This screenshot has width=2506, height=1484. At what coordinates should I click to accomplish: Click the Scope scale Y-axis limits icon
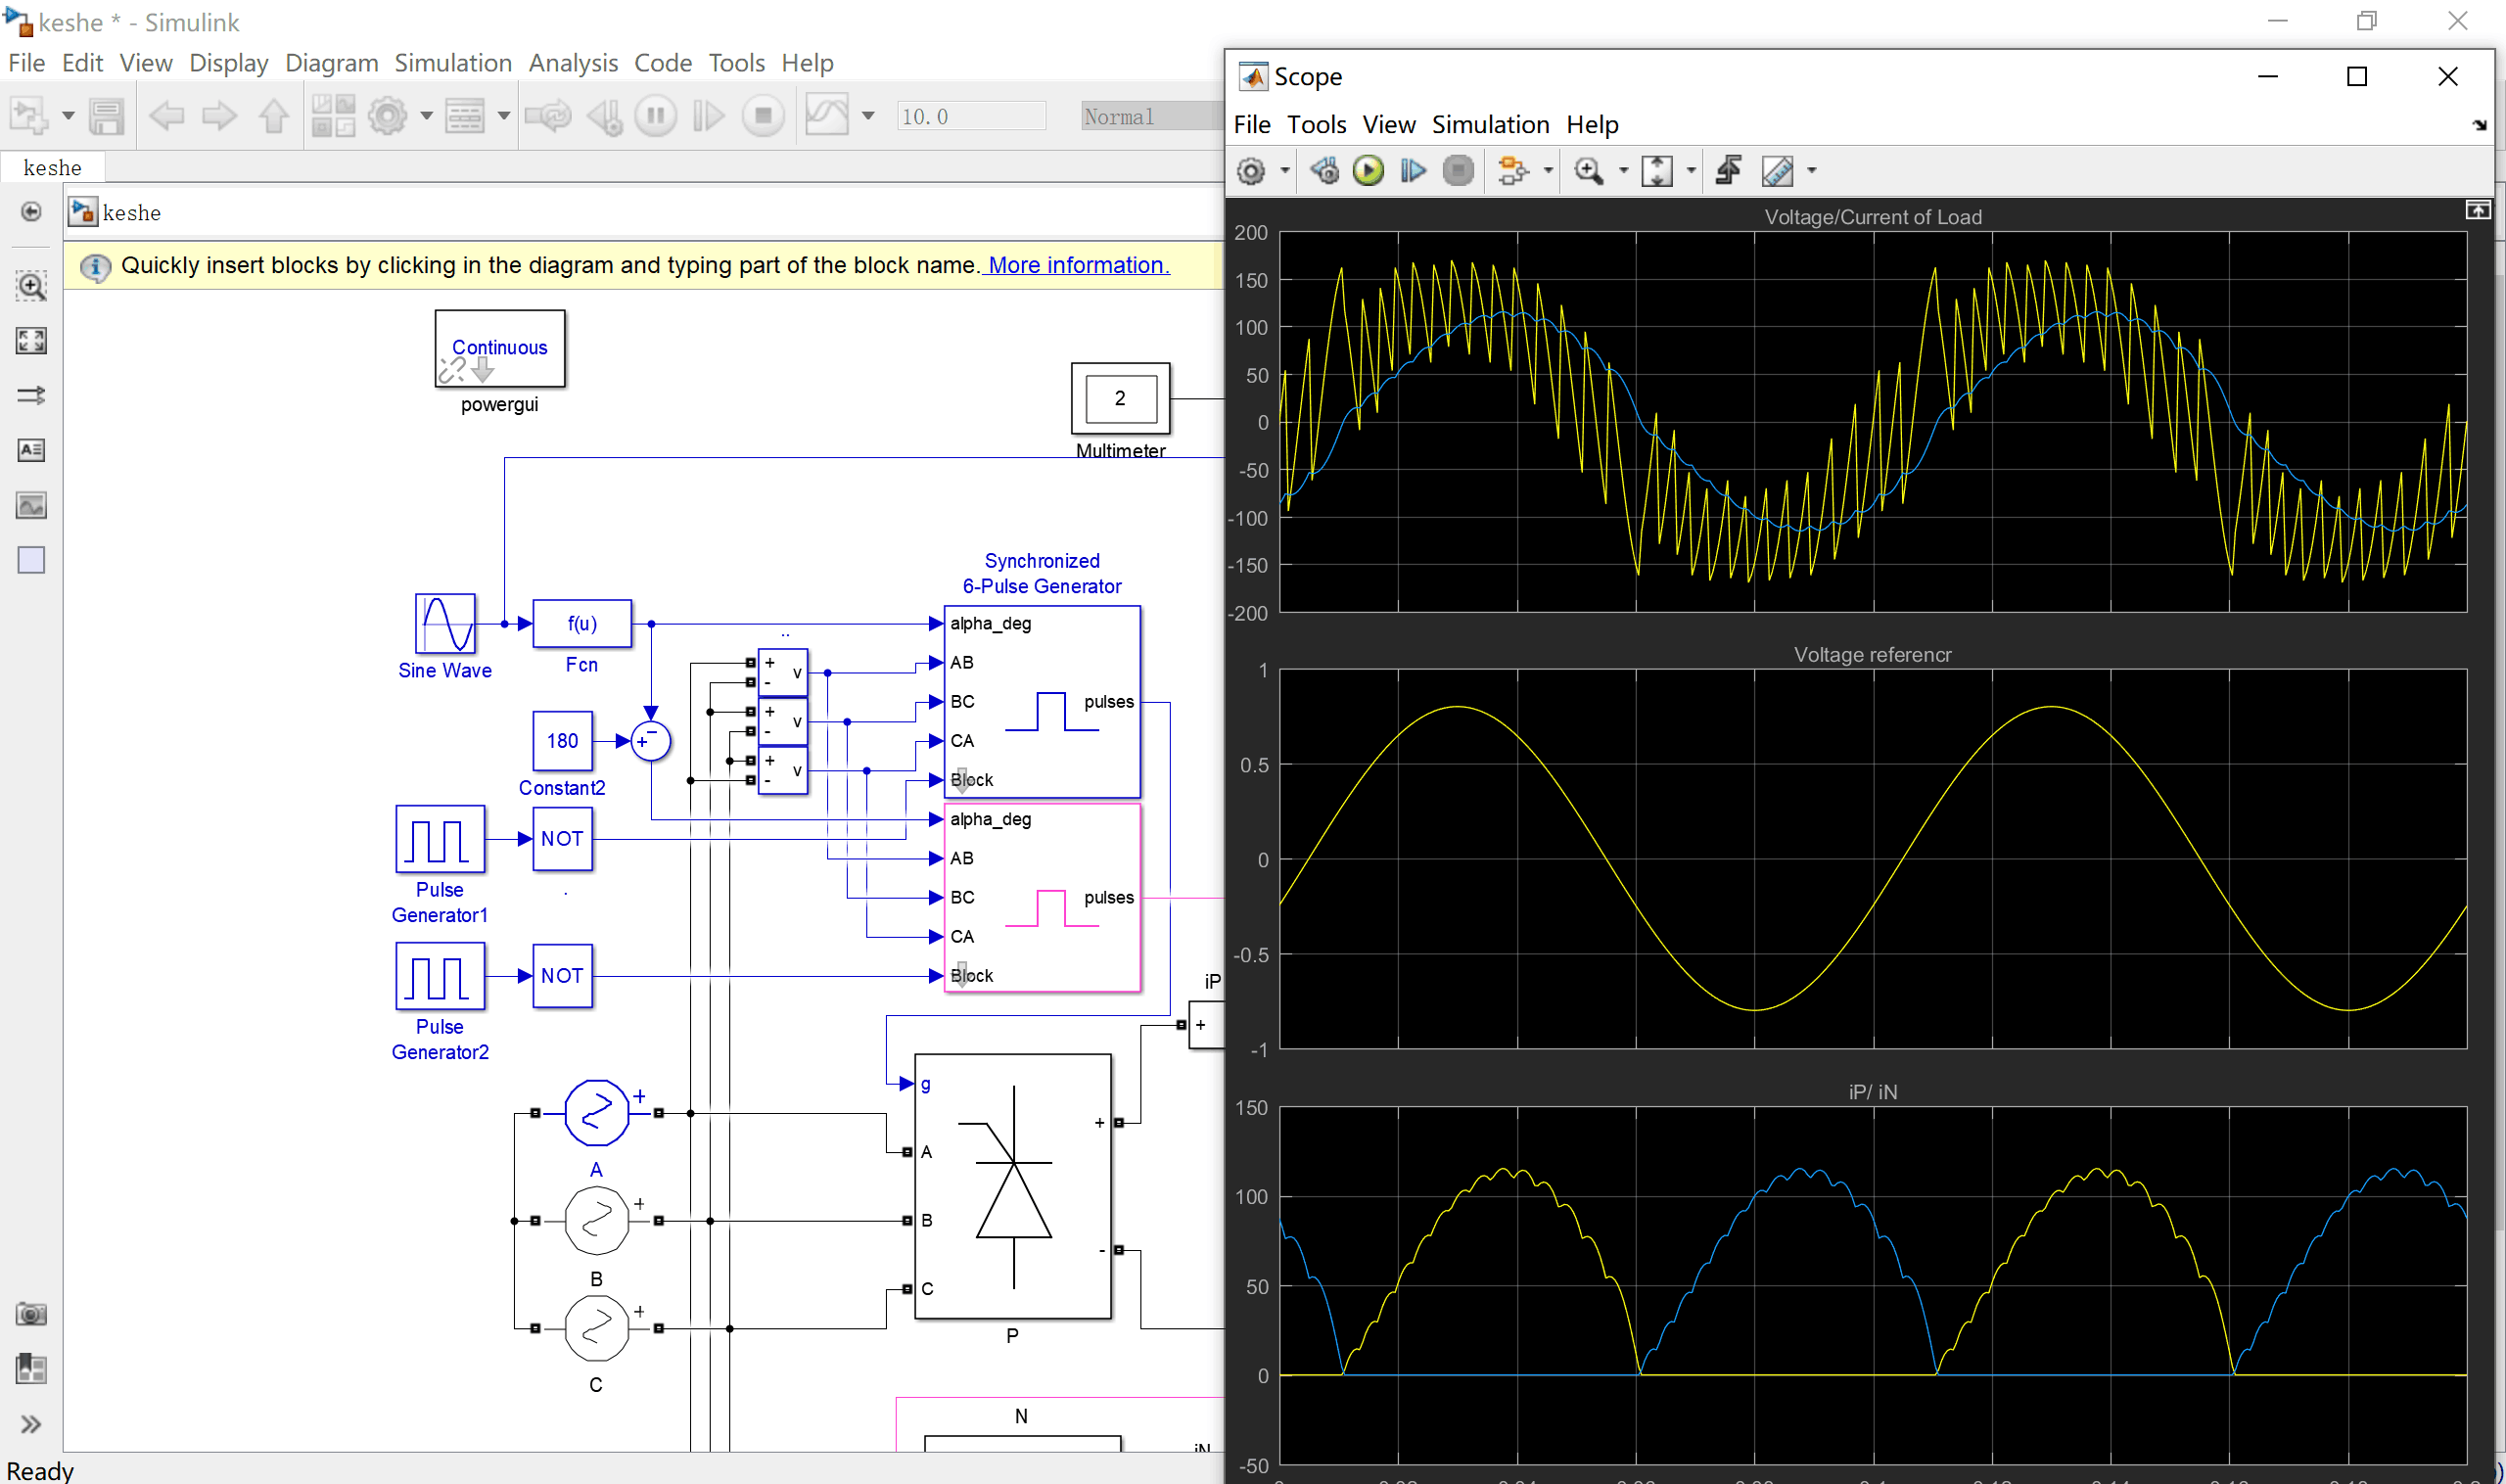pos(1657,171)
